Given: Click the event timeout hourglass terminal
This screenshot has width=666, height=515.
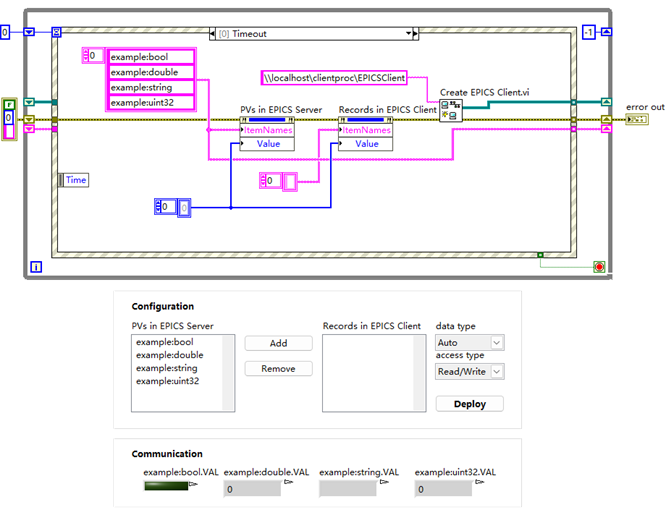Looking at the screenshot, I should 56,32.
